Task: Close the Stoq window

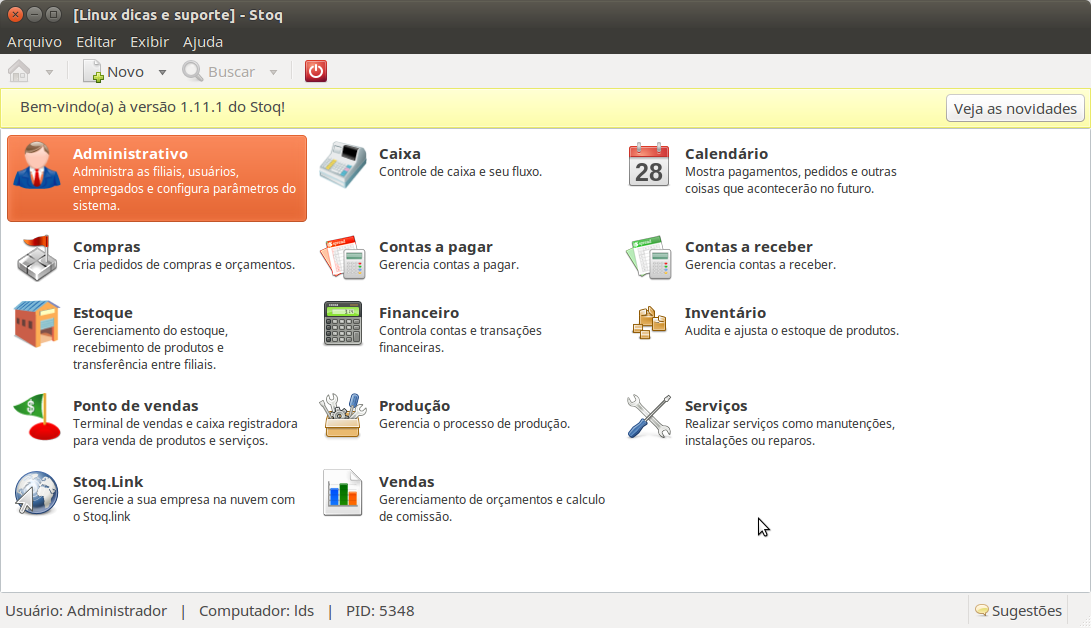Action: [x=15, y=15]
